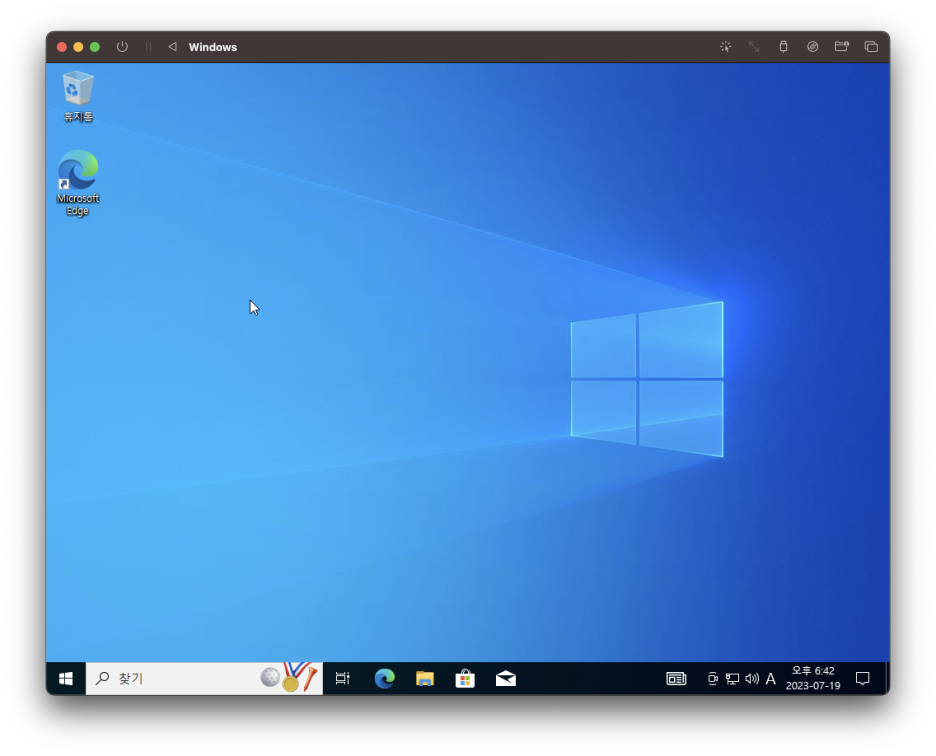Open volume control in system tray
Image resolution: width=936 pixels, height=756 pixels.
752,678
